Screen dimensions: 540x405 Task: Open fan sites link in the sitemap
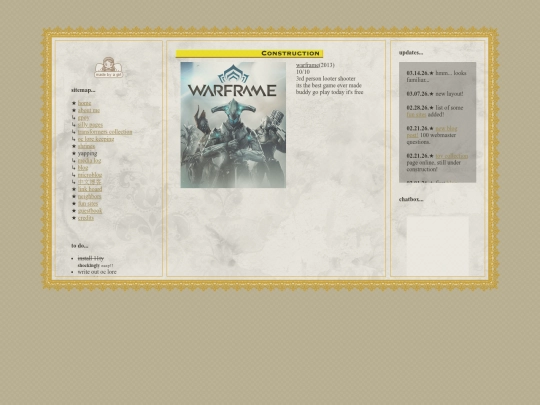click(88, 204)
